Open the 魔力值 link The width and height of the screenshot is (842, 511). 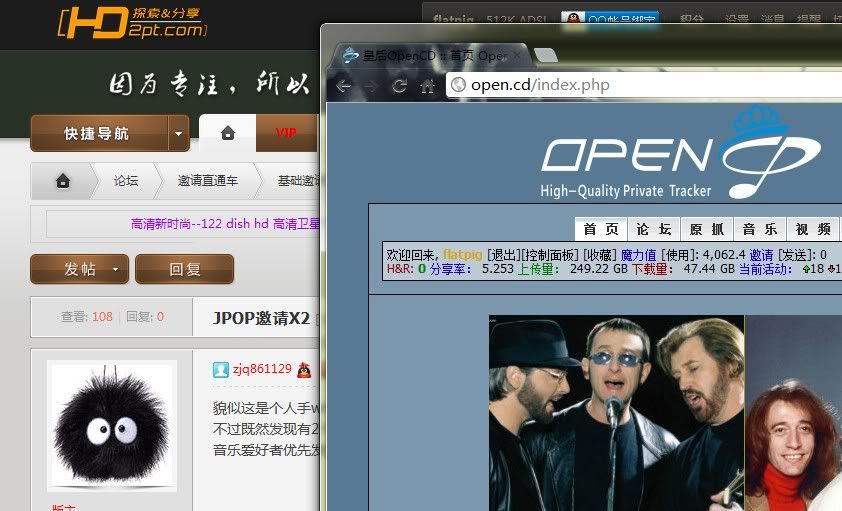click(638, 255)
